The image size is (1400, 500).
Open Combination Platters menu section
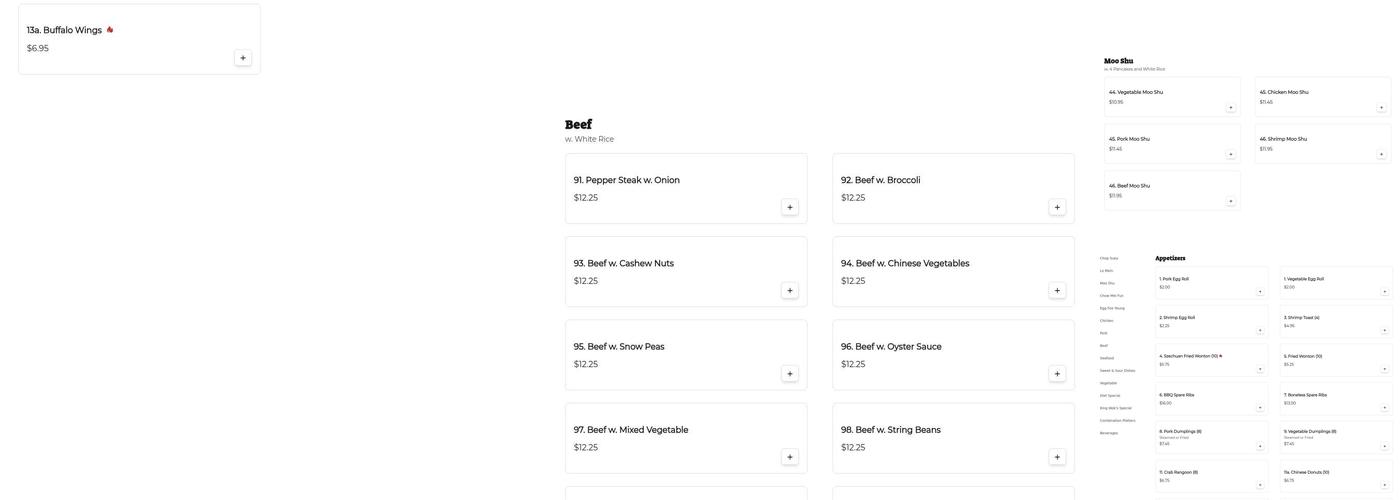coord(1117,420)
